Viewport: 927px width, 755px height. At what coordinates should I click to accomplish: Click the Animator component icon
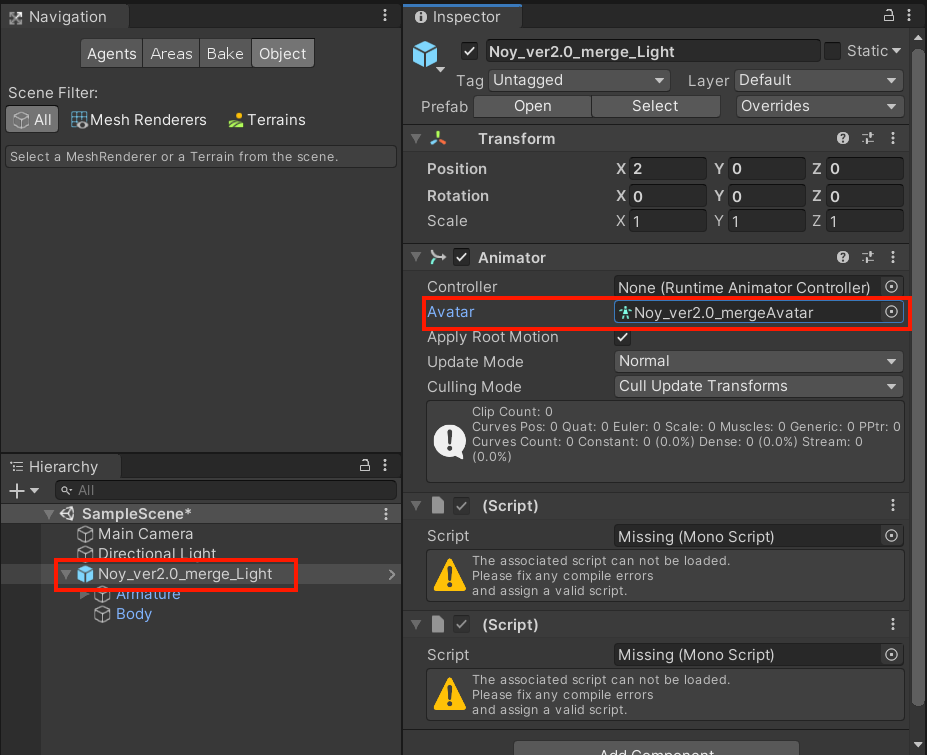[x=437, y=257]
